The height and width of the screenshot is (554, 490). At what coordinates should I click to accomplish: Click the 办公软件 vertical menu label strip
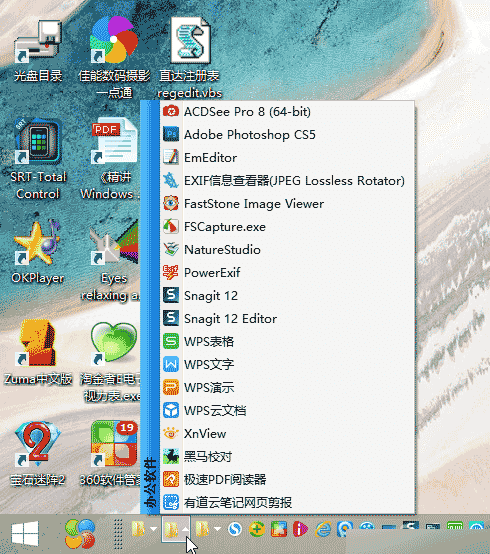[x=150, y=307]
